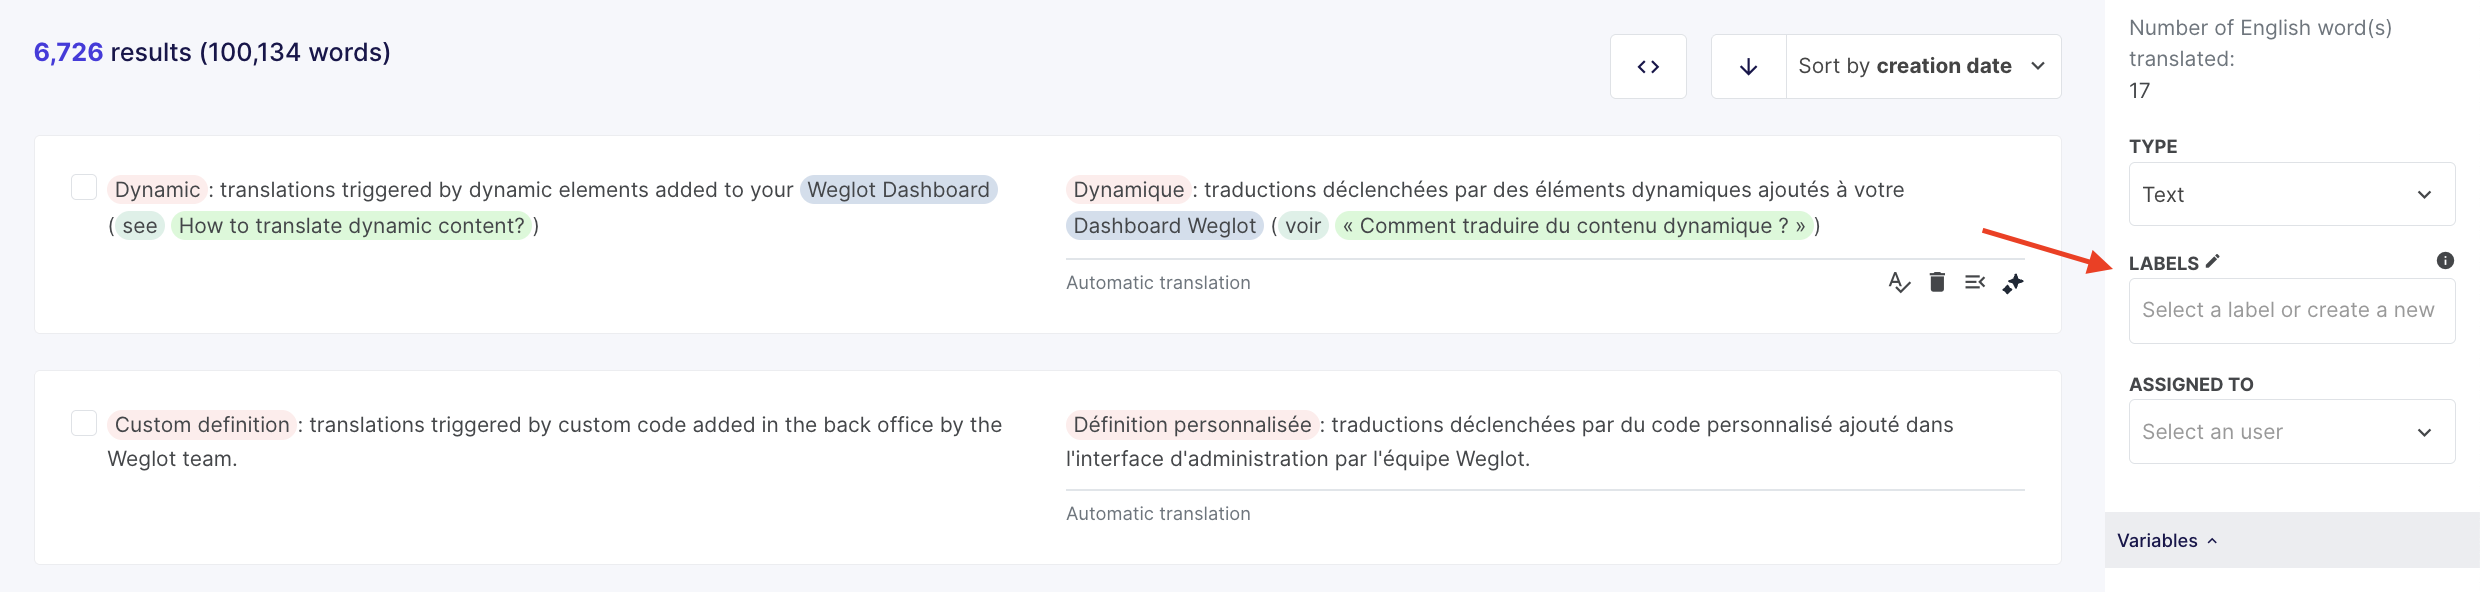Open the info icon in the LABELS section

click(2445, 261)
